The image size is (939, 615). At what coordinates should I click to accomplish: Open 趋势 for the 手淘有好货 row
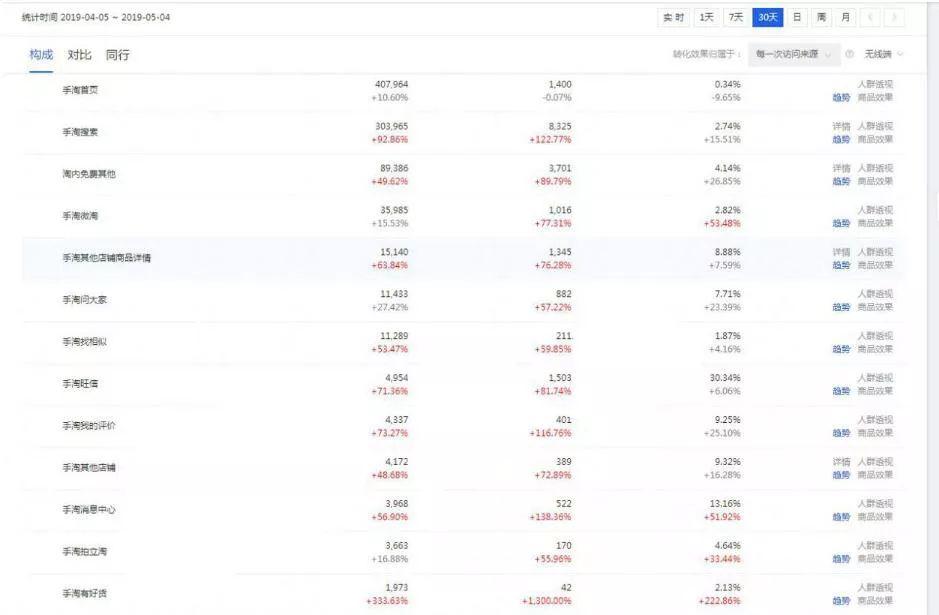[841, 601]
